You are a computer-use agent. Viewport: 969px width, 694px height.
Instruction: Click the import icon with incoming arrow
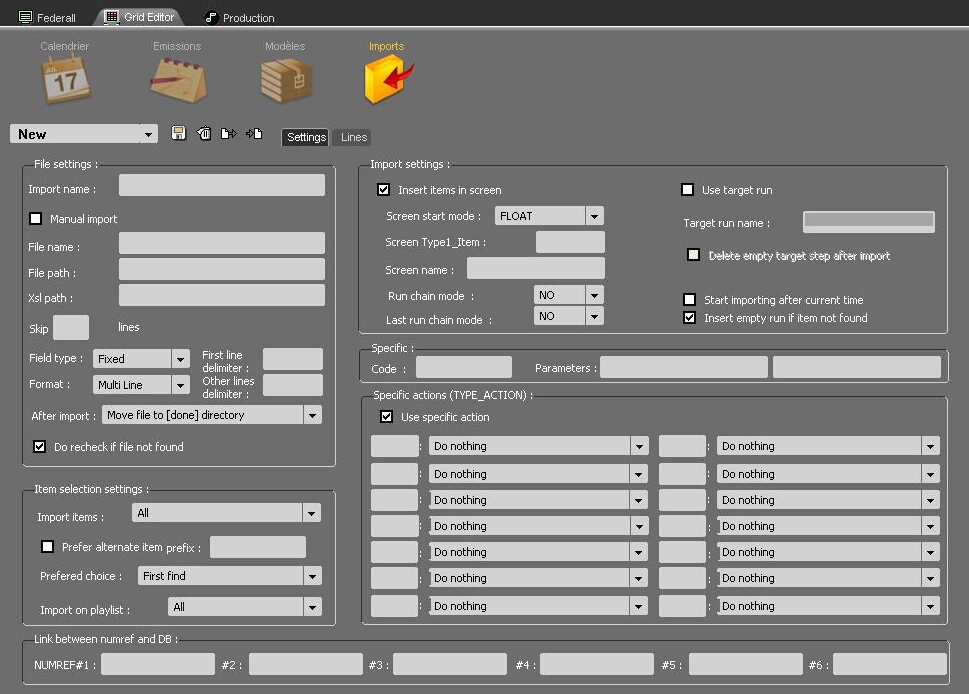pos(254,134)
